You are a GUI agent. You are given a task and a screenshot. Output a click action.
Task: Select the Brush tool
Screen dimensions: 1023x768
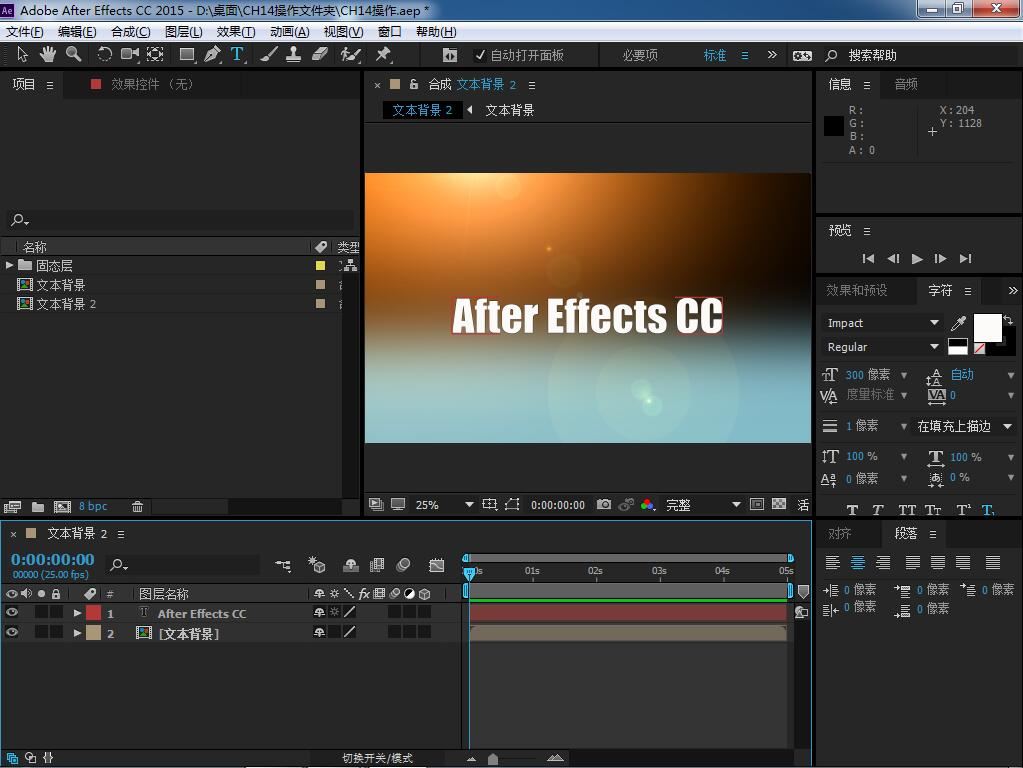(x=268, y=55)
